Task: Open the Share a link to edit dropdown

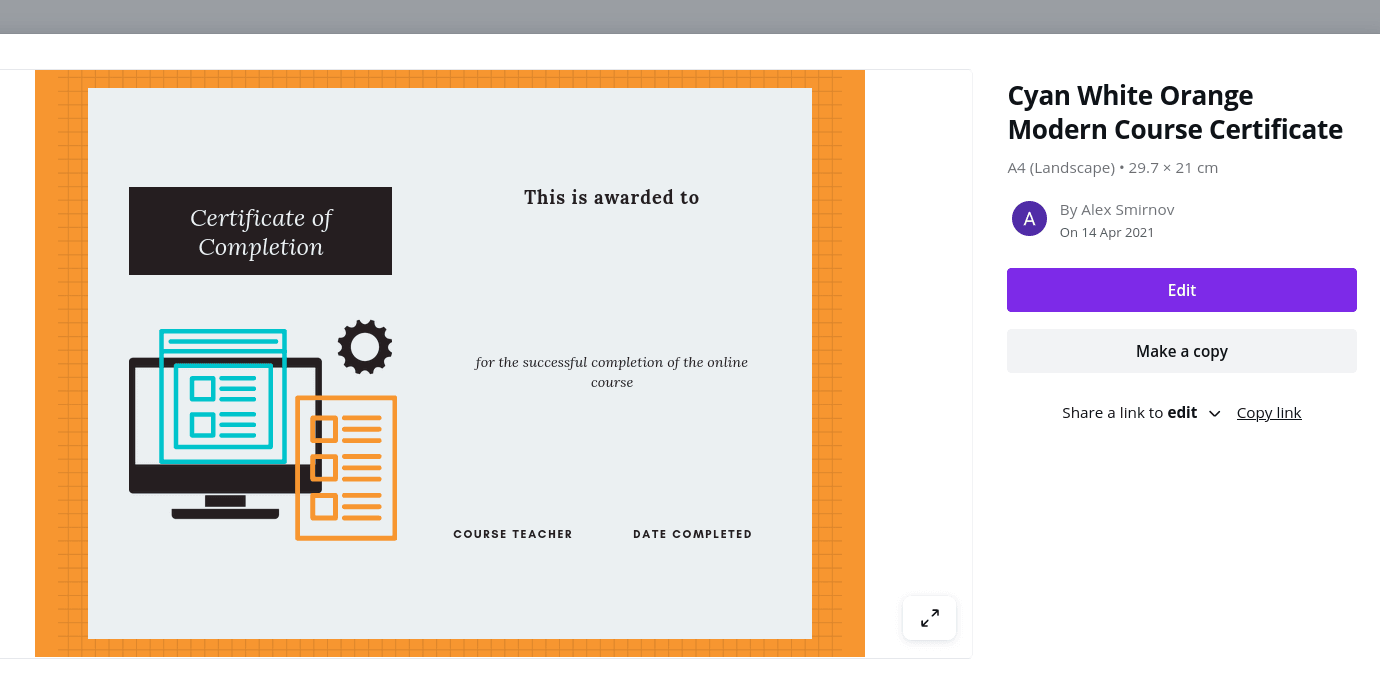Action: tap(1141, 412)
